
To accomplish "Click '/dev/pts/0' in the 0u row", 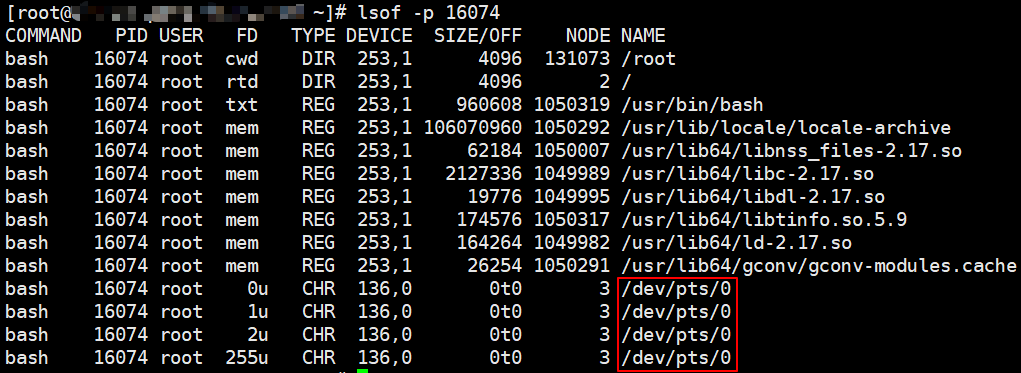I will tap(676, 289).
